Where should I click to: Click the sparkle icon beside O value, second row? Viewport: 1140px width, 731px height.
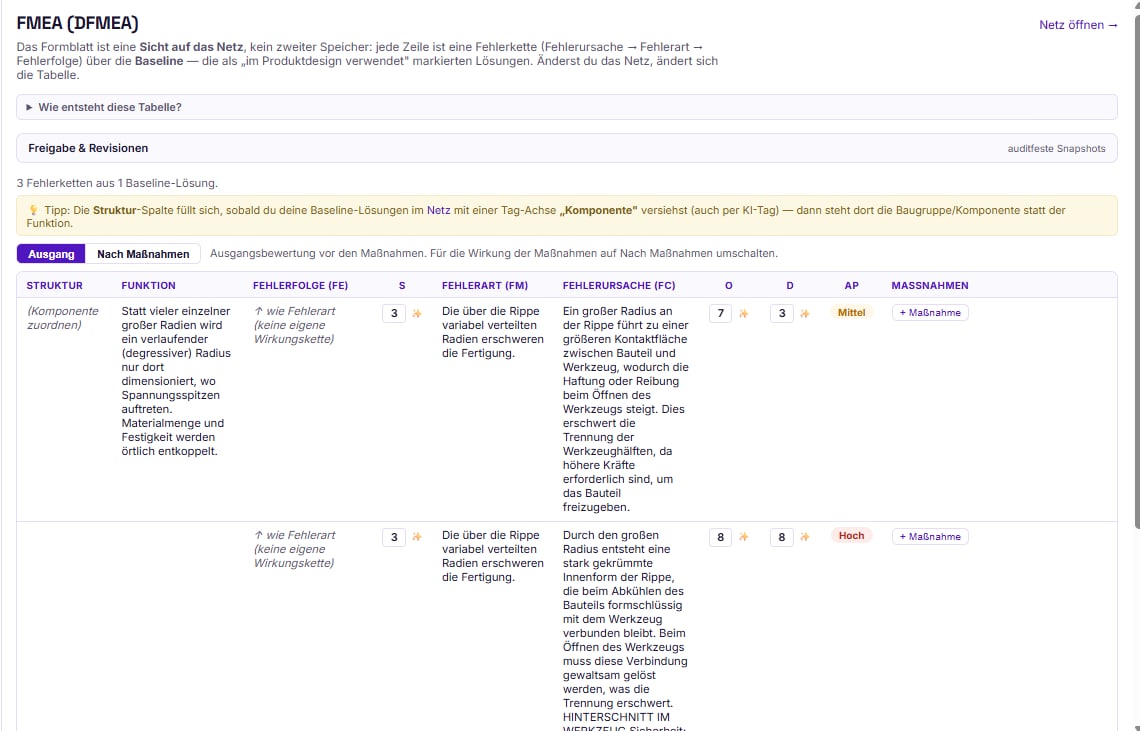[x=743, y=537]
